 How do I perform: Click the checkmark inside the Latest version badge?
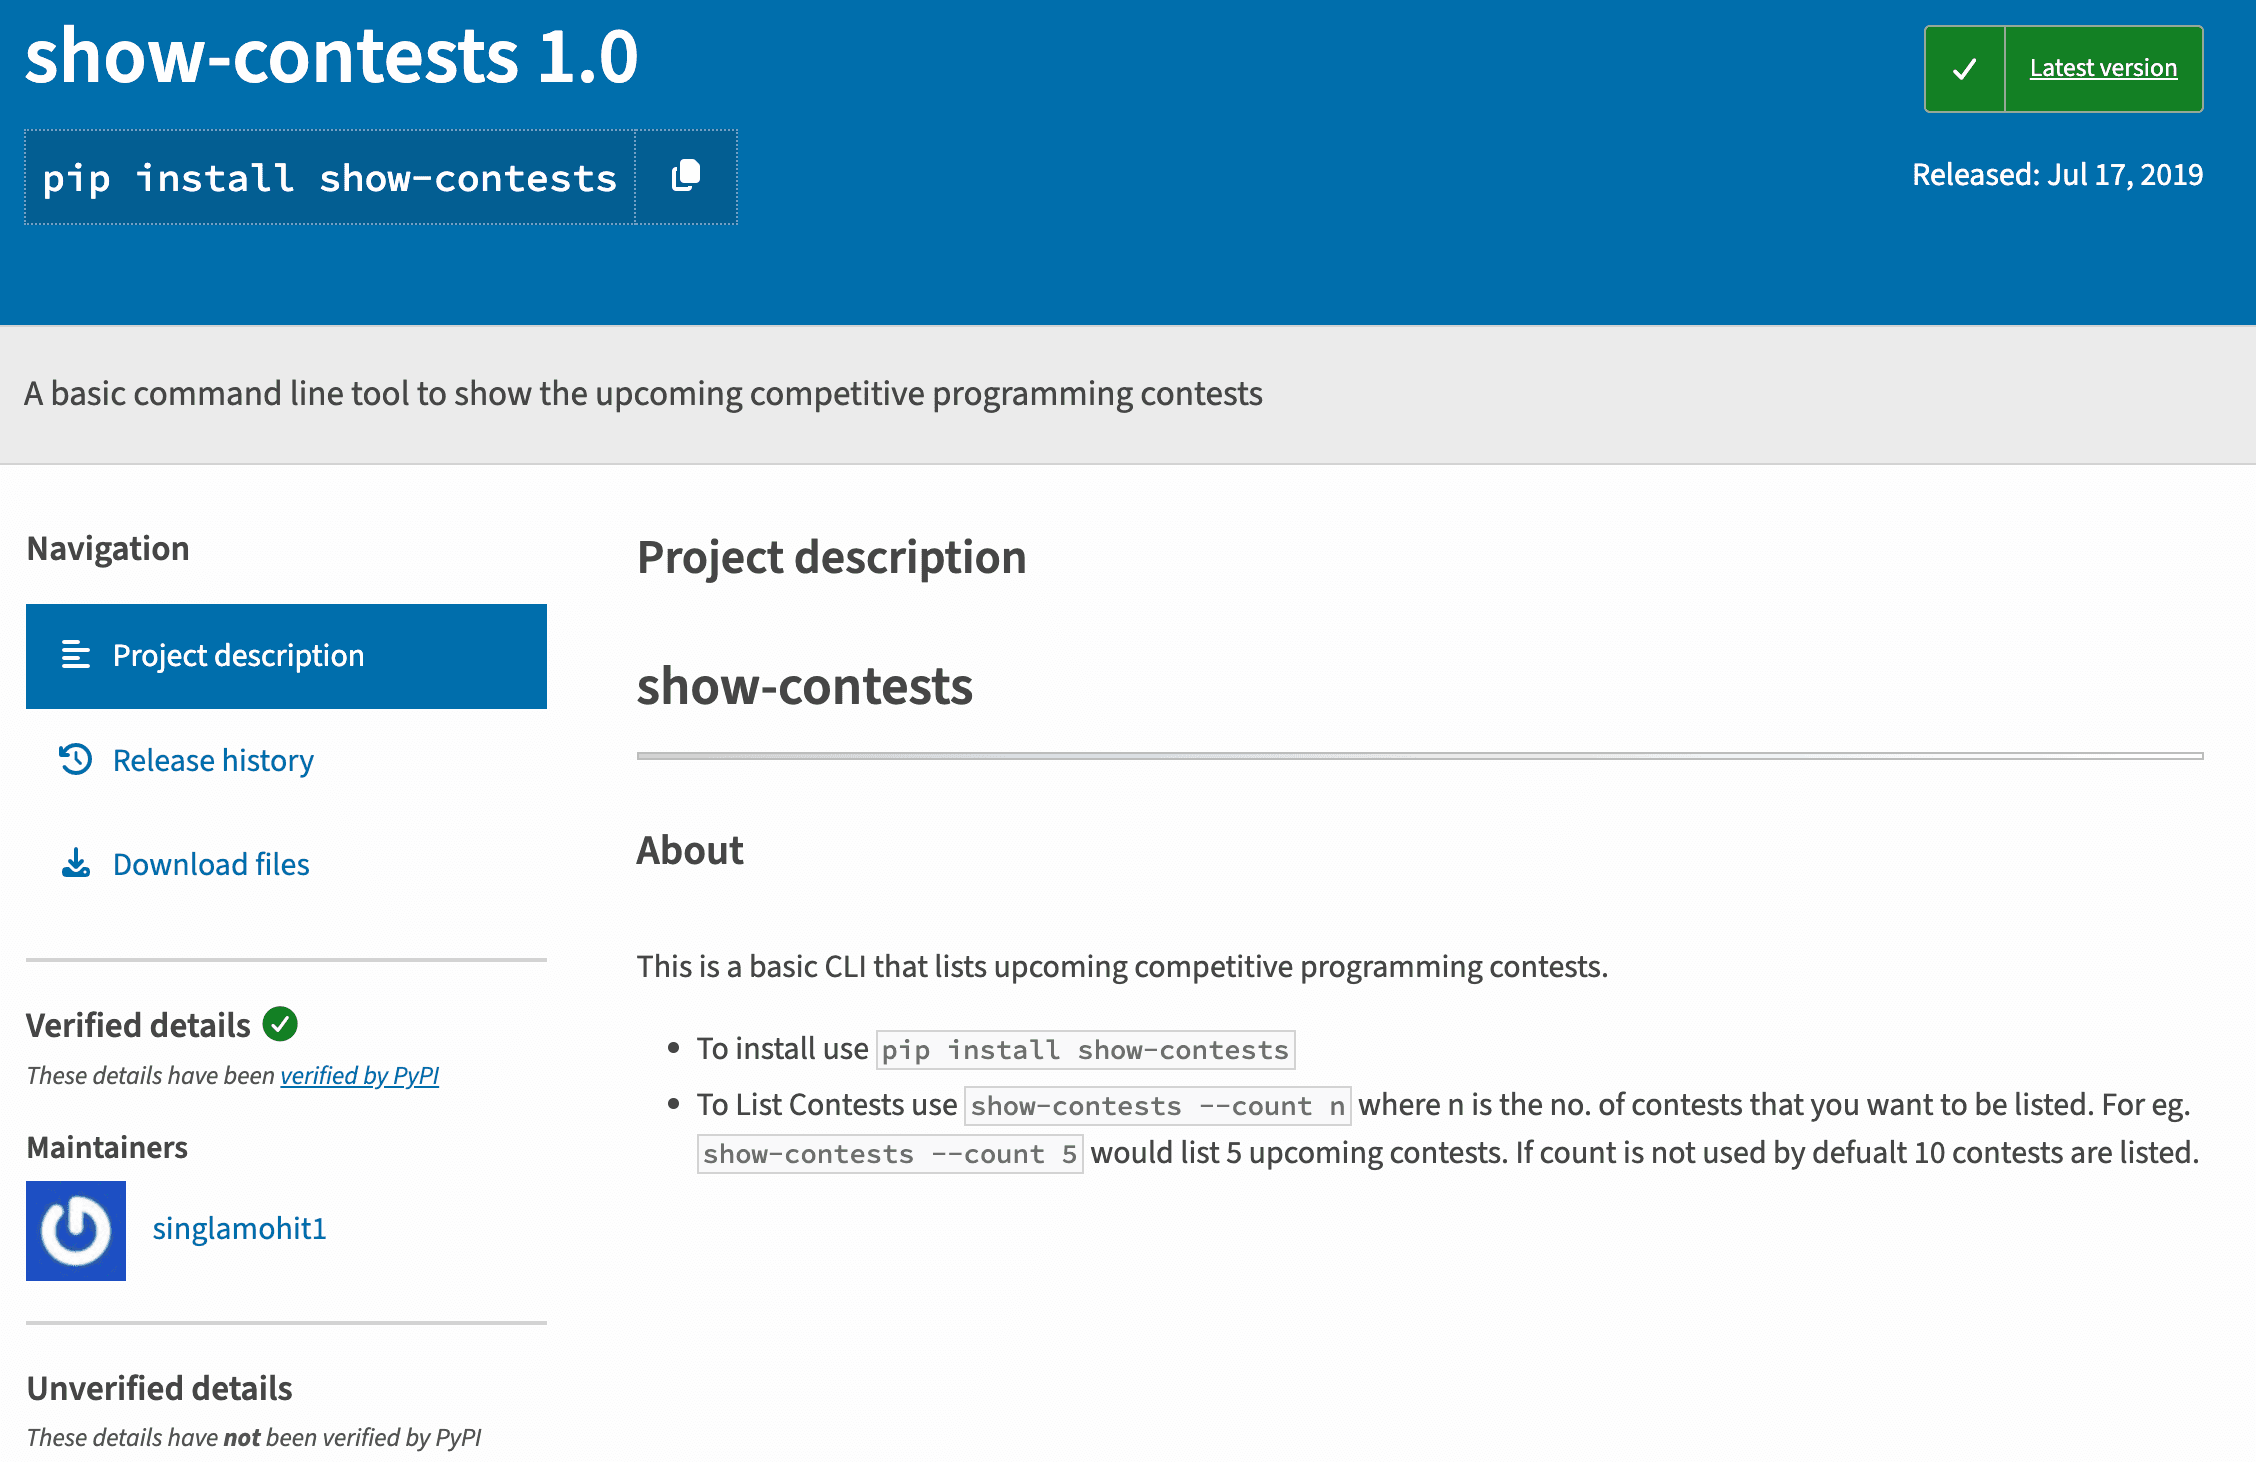pos(1964,68)
